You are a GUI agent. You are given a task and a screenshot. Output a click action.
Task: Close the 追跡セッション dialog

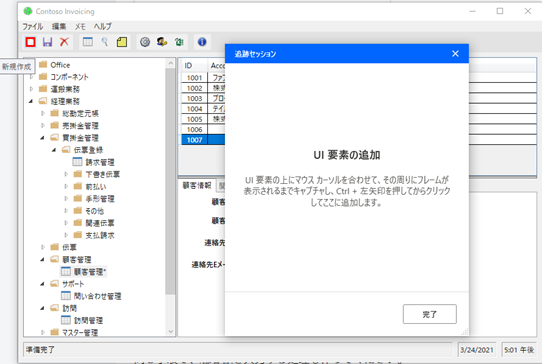[x=455, y=54]
